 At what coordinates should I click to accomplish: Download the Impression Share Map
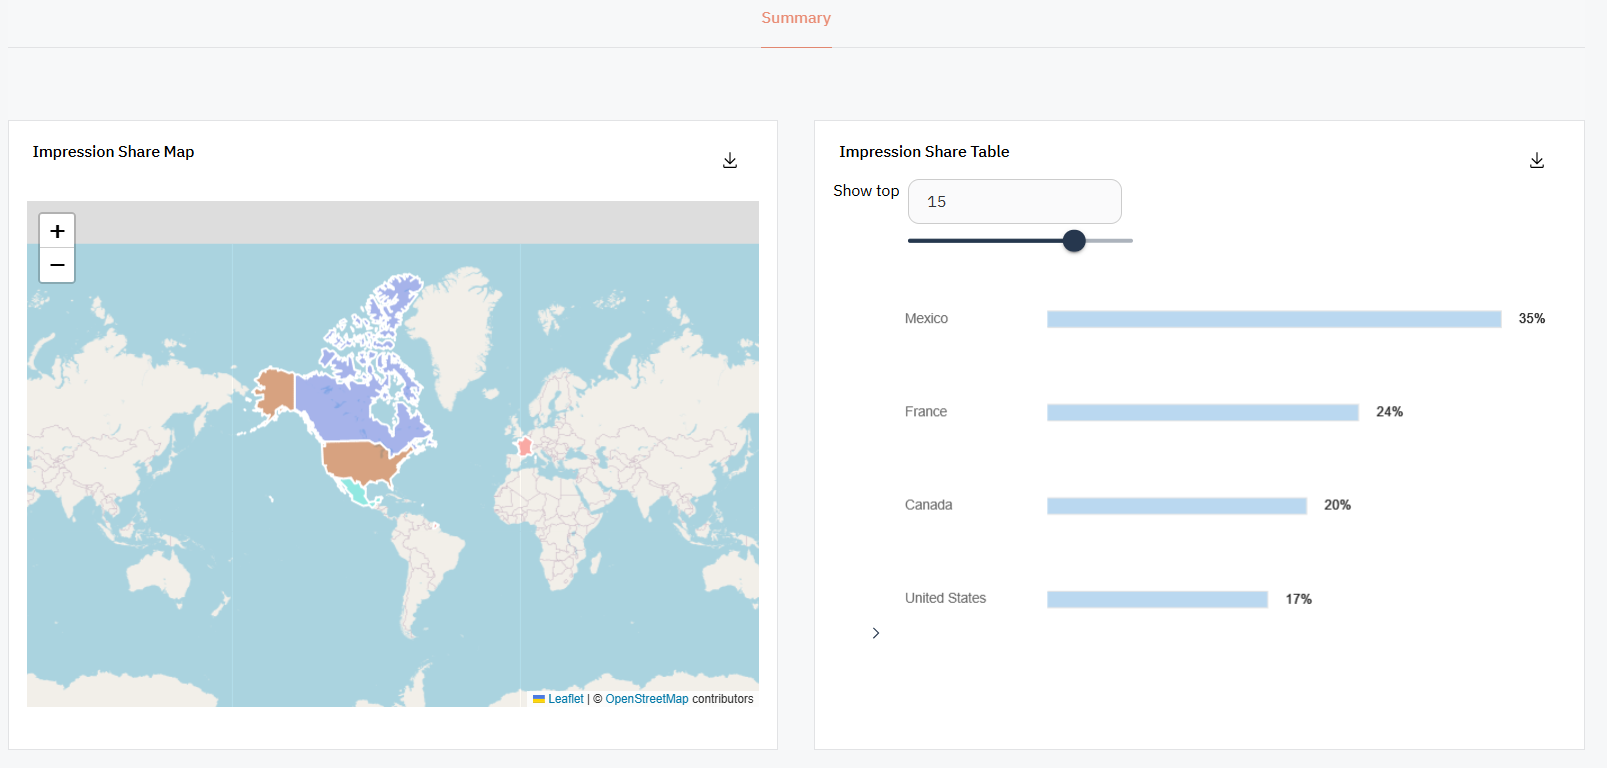[730, 160]
